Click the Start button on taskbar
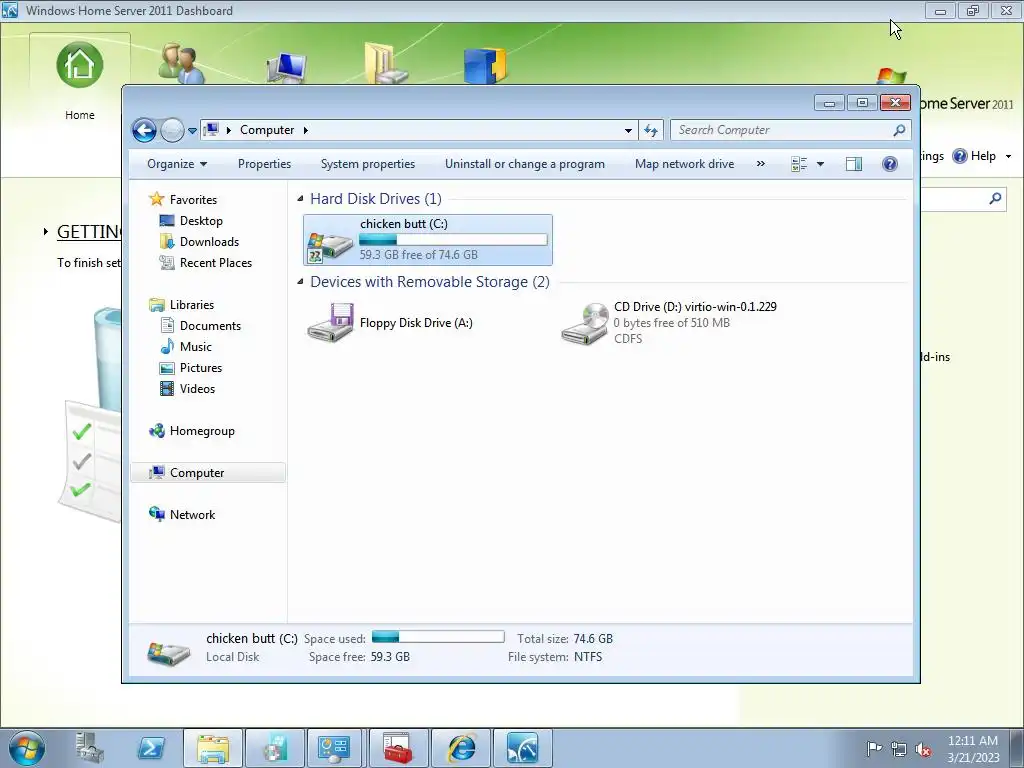The width and height of the screenshot is (1024, 768). [27, 748]
